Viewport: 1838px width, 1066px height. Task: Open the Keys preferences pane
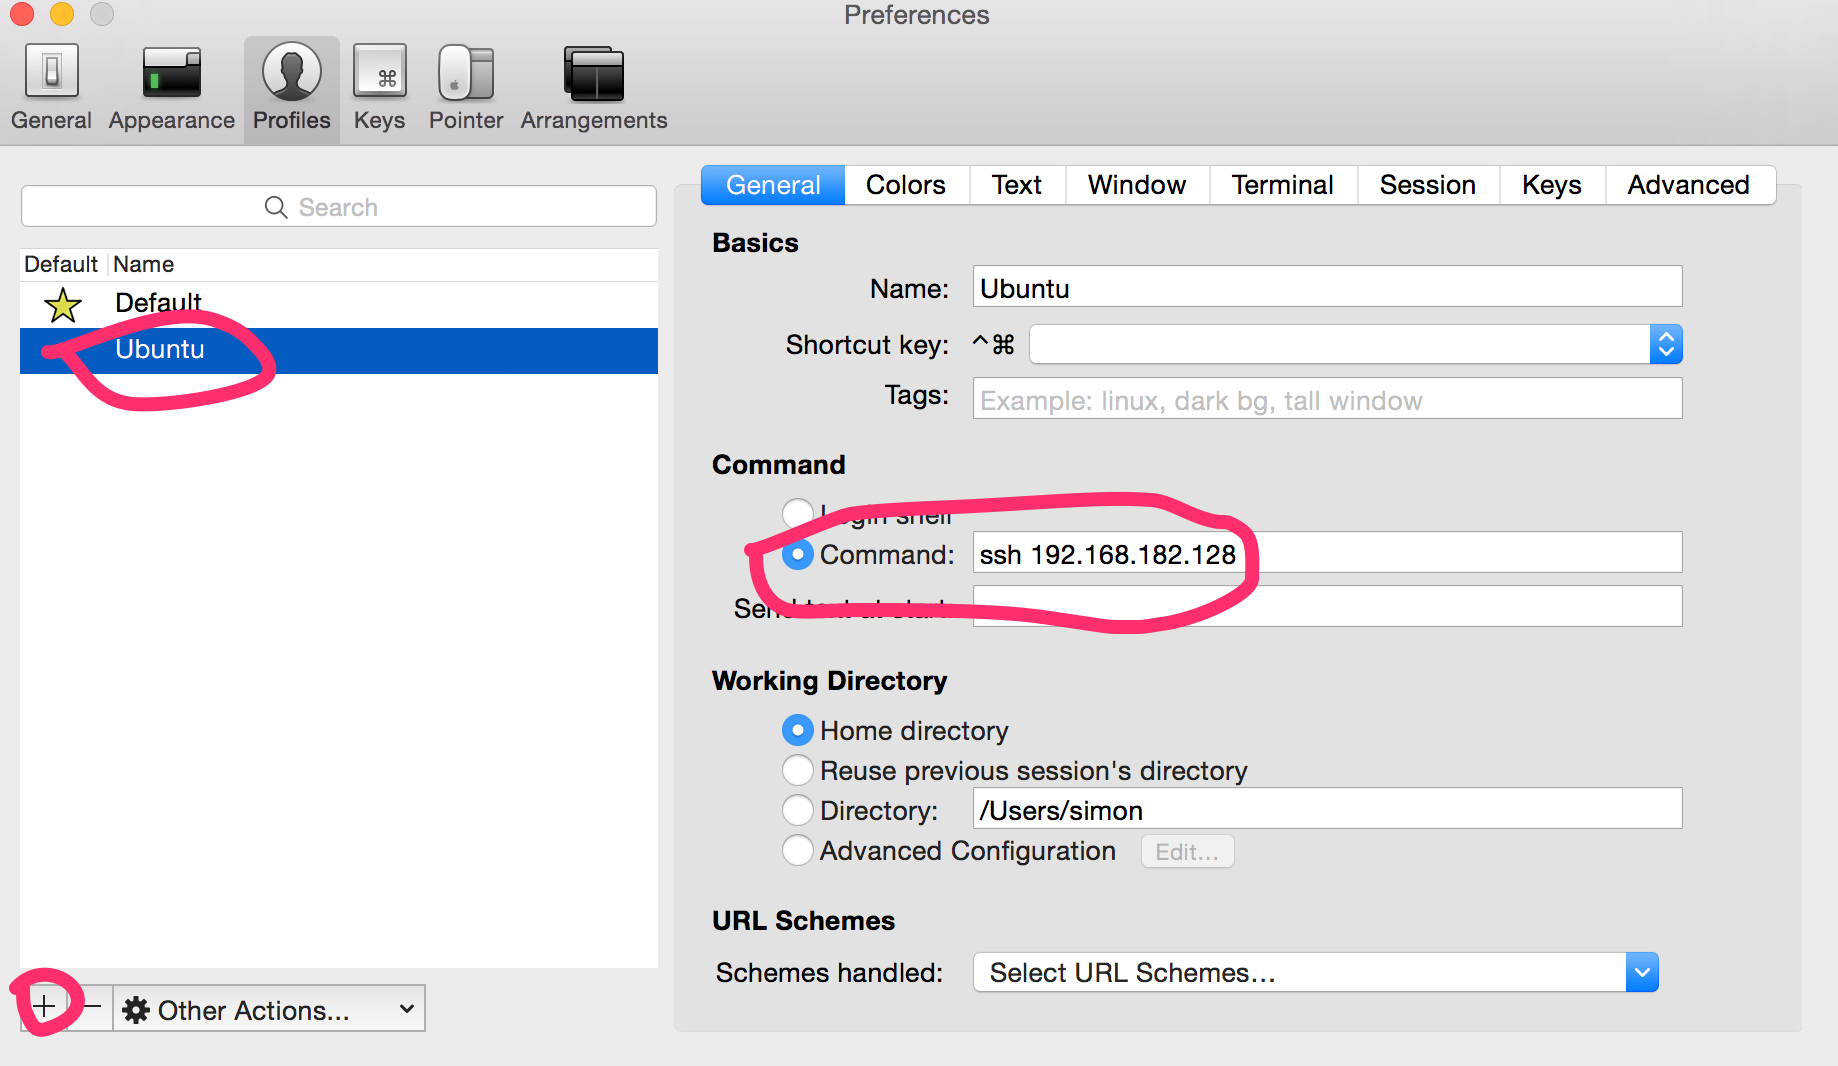click(380, 88)
